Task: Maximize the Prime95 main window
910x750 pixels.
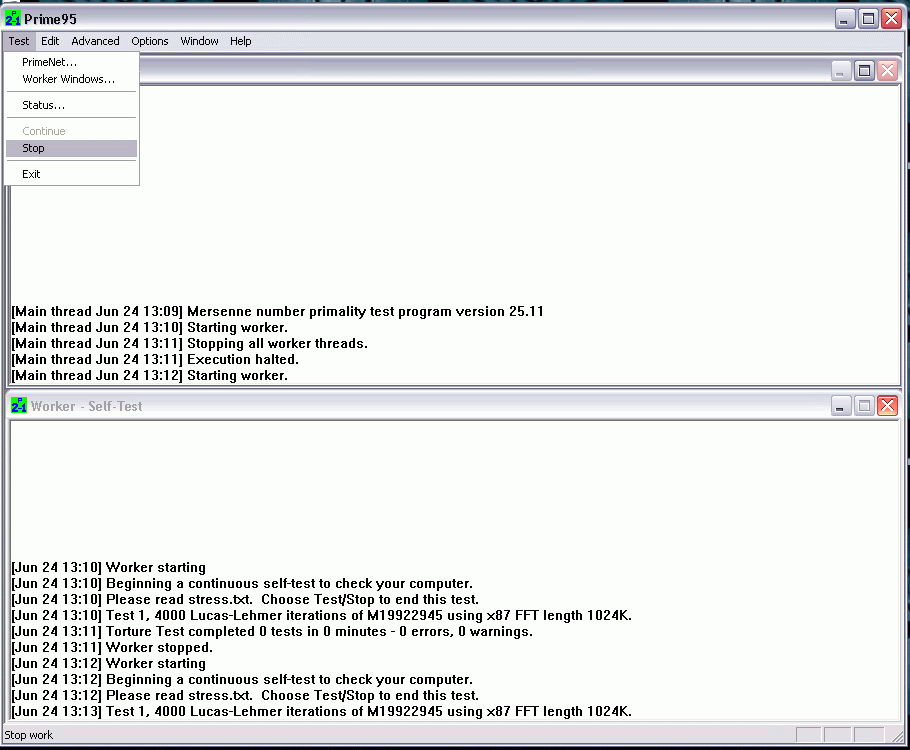Action: 868,19
